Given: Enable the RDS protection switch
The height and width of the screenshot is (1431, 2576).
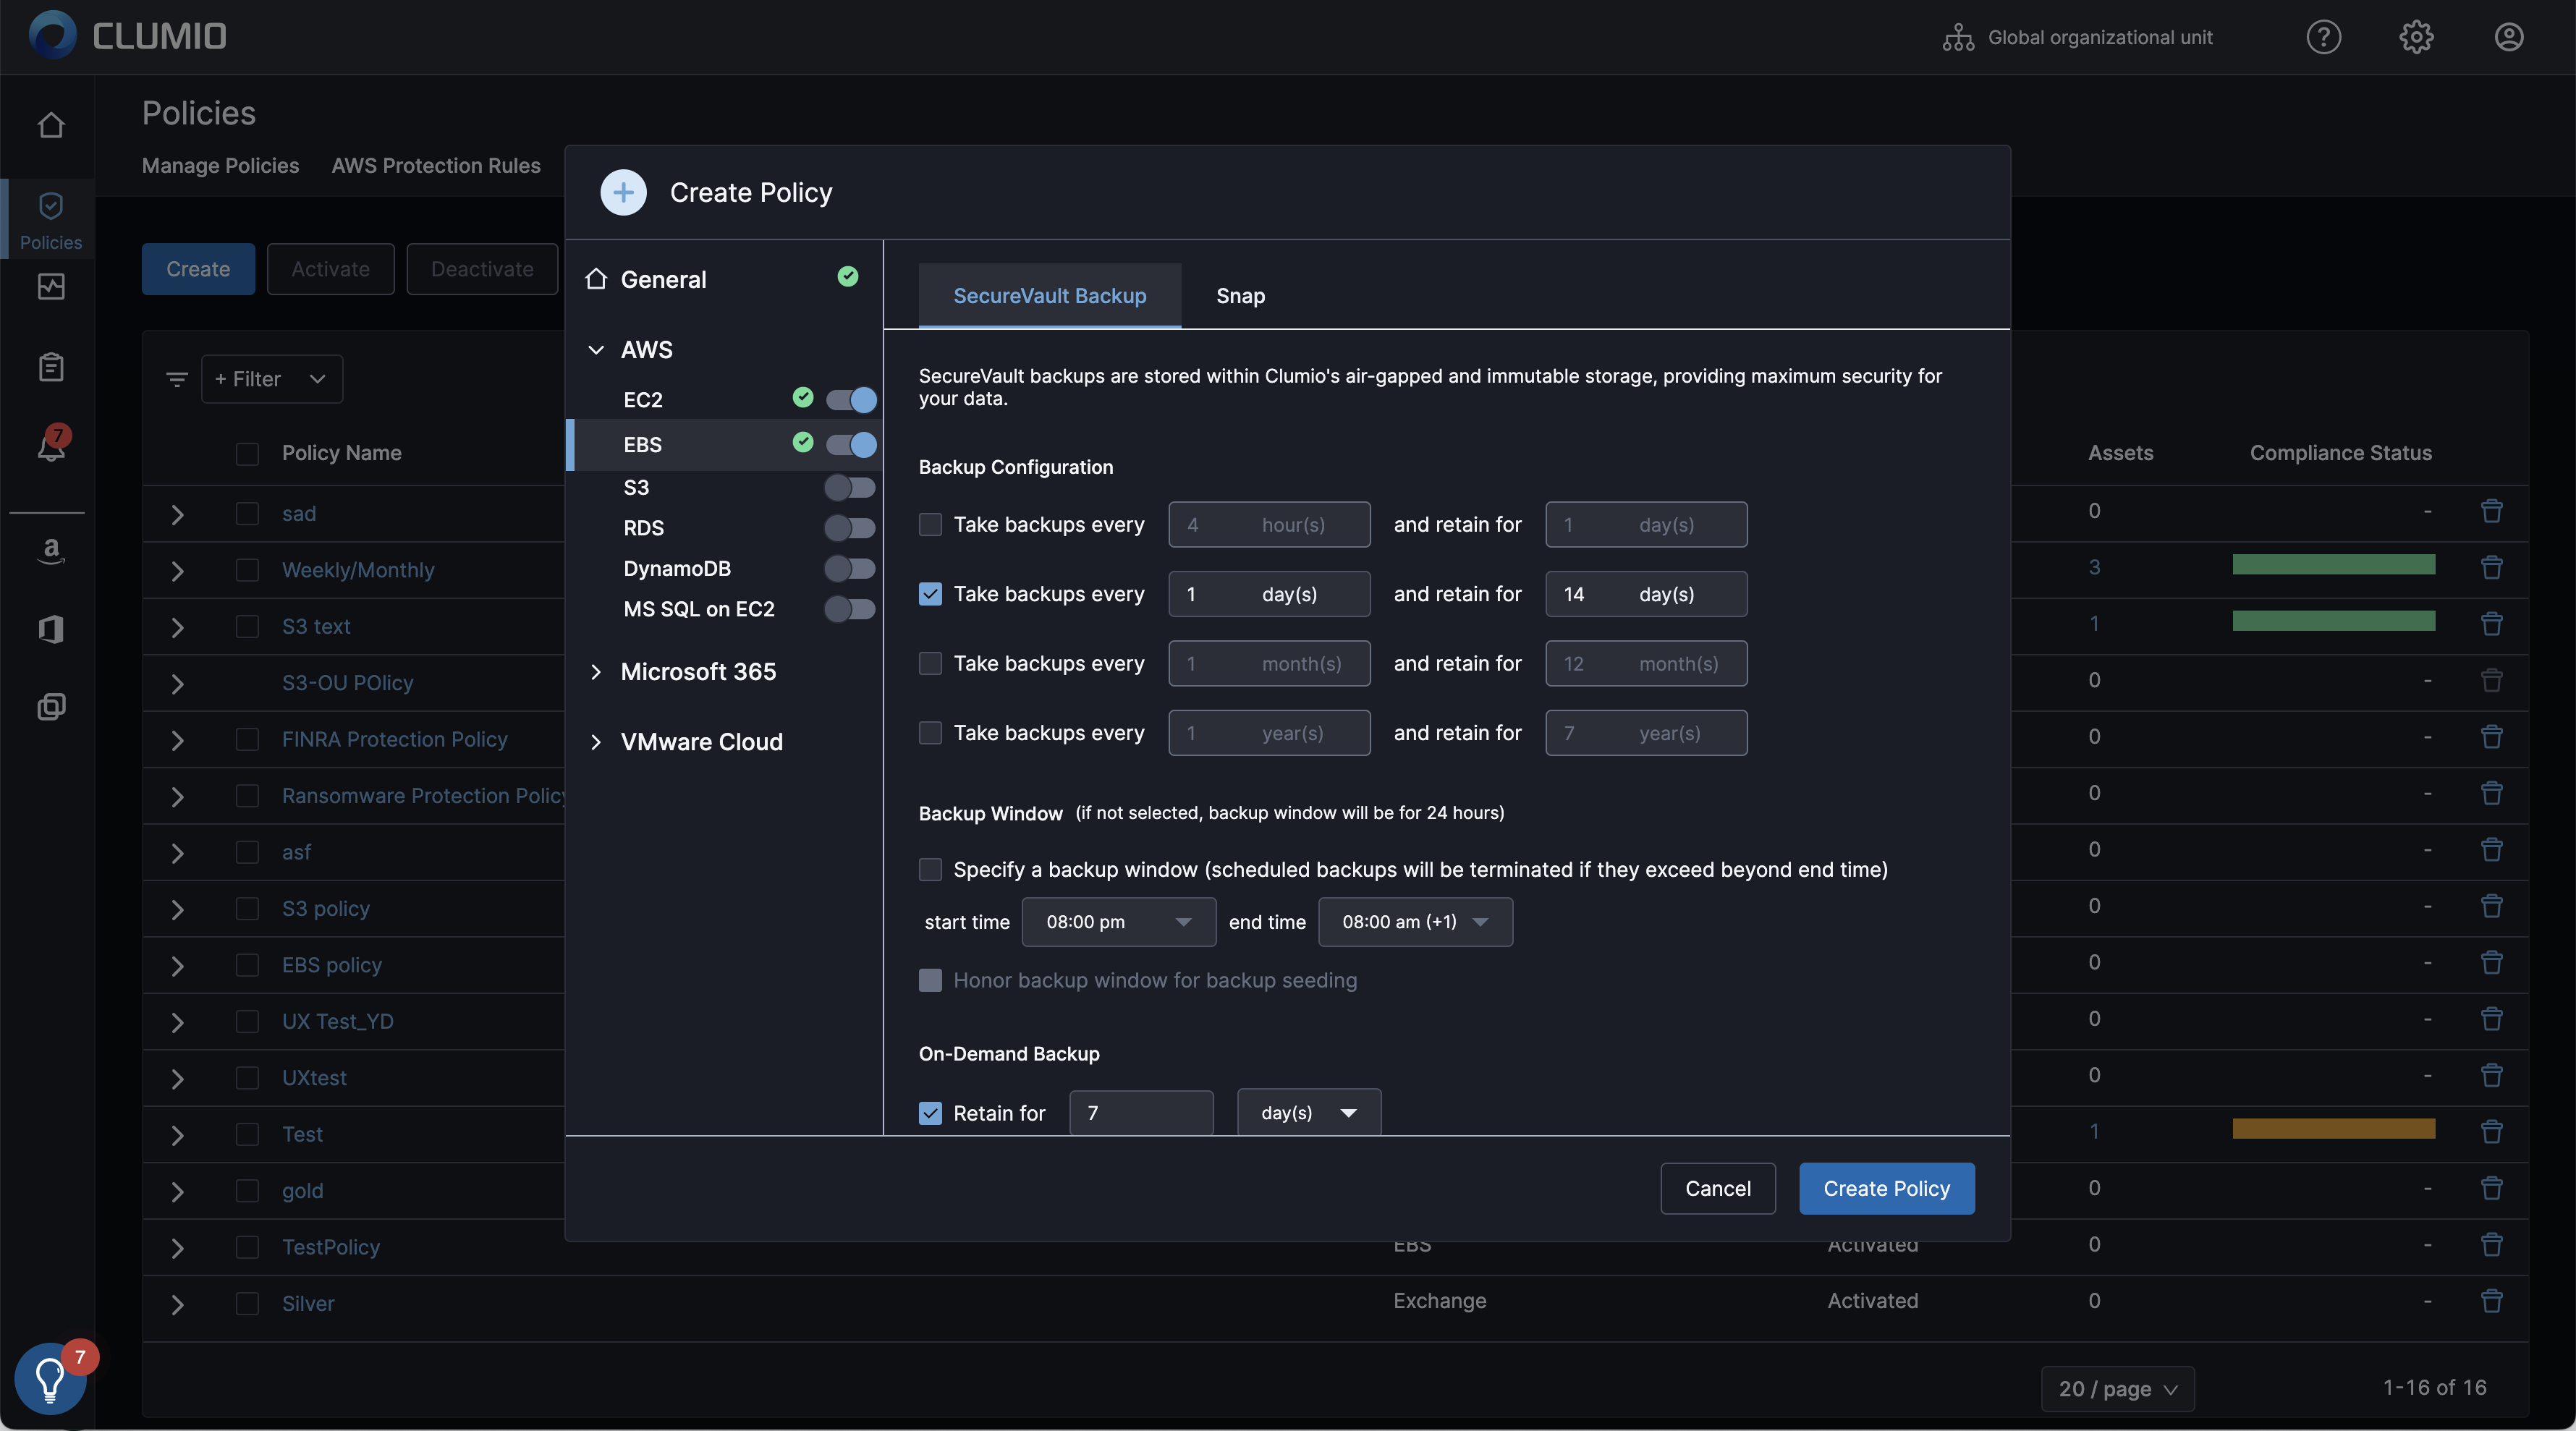Looking at the screenshot, I should pyautogui.click(x=849, y=527).
